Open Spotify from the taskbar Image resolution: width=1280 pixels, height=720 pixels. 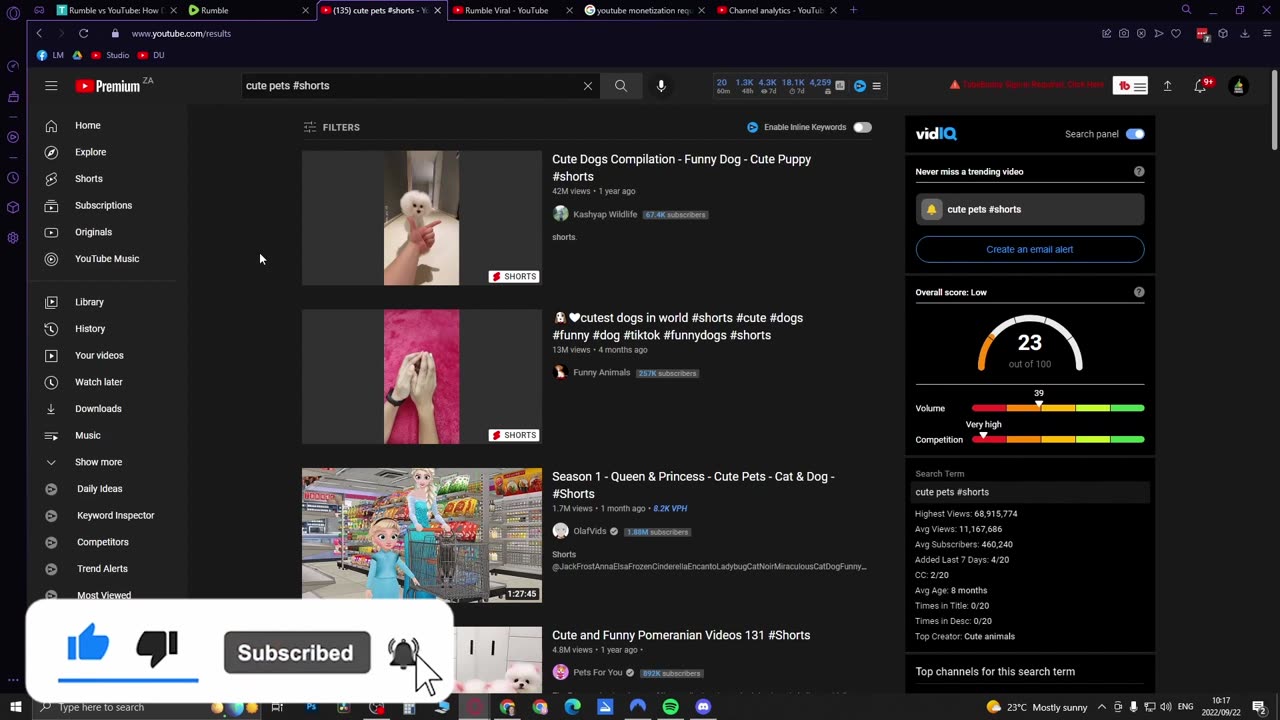[670, 707]
